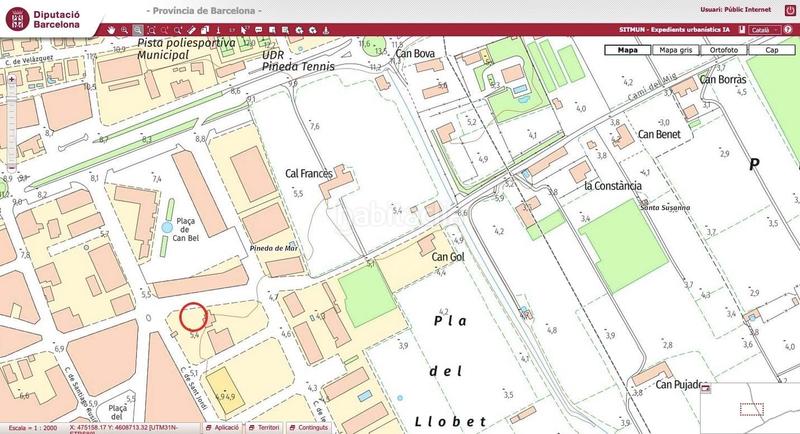Image resolution: width=800 pixels, height=434 pixels.
Task: Click the zoom in magnifier tool
Action: pos(124,29)
